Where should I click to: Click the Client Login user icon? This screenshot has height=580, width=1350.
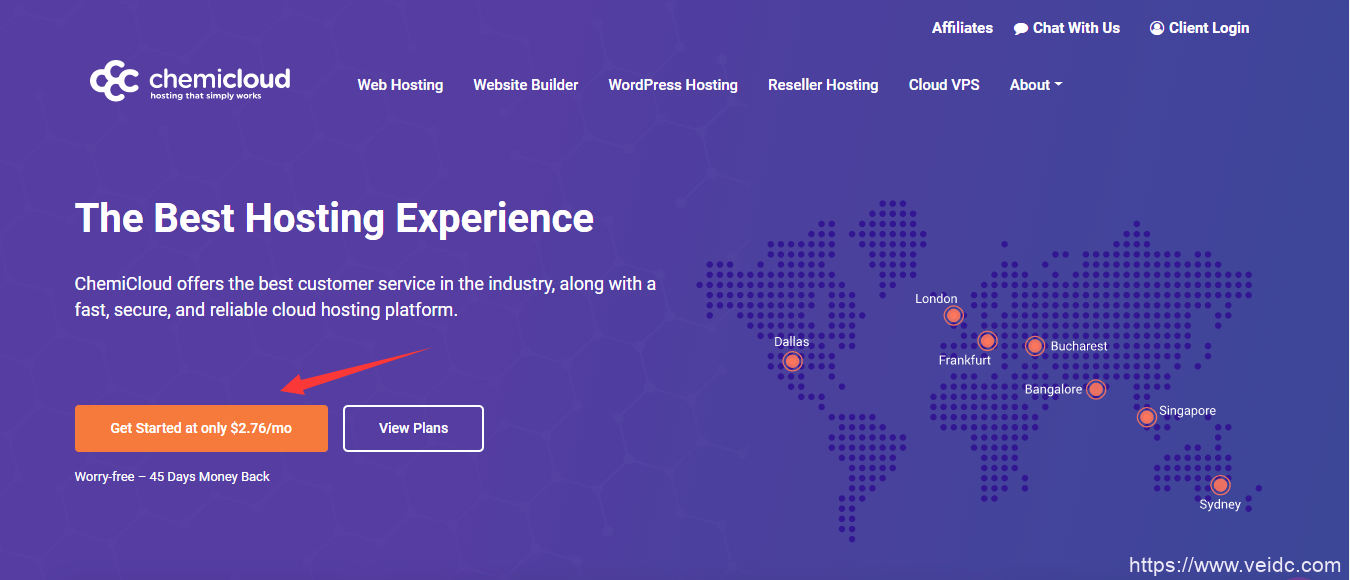[1157, 29]
